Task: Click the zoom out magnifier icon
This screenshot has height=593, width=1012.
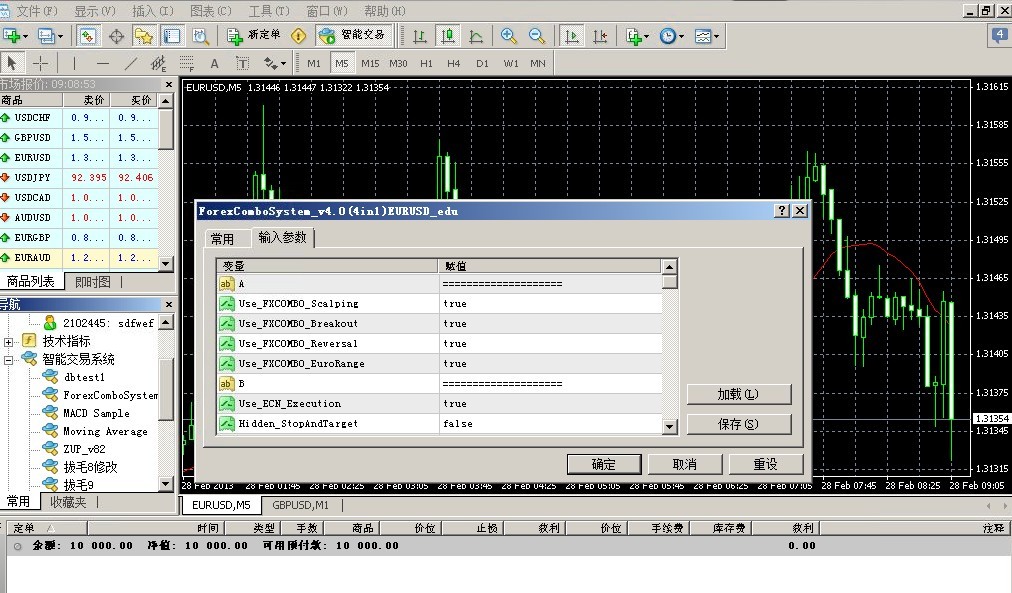Action: click(x=537, y=36)
